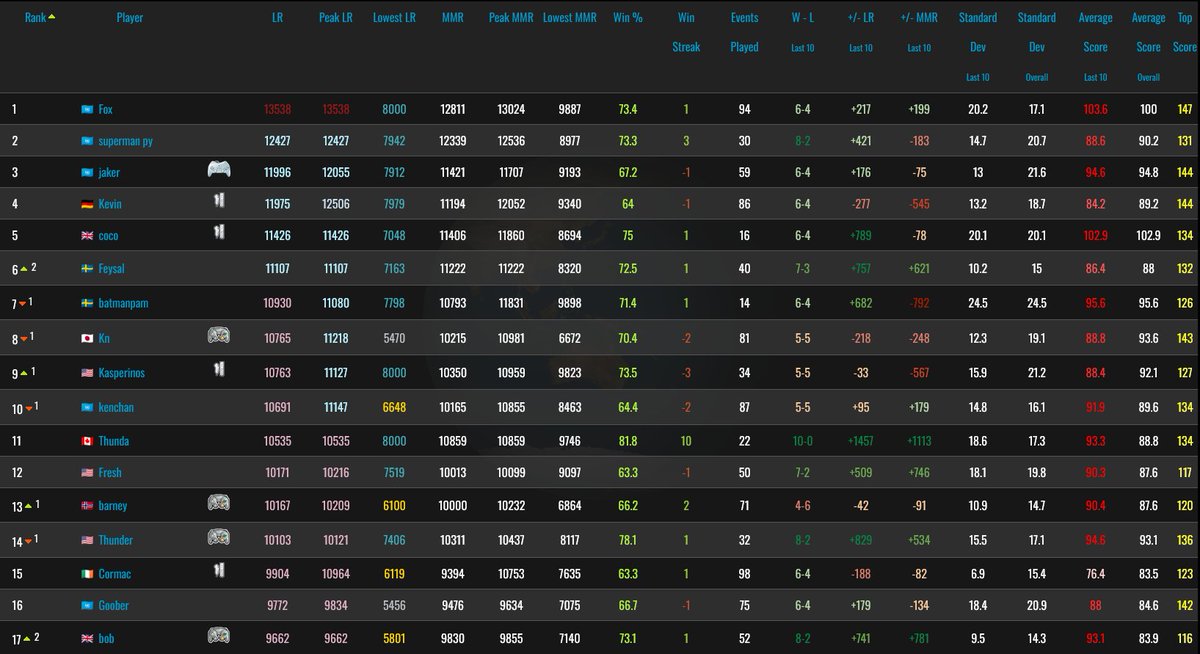Sort table by Peak MMR header
Image resolution: width=1200 pixels, height=654 pixels.
(x=511, y=17)
